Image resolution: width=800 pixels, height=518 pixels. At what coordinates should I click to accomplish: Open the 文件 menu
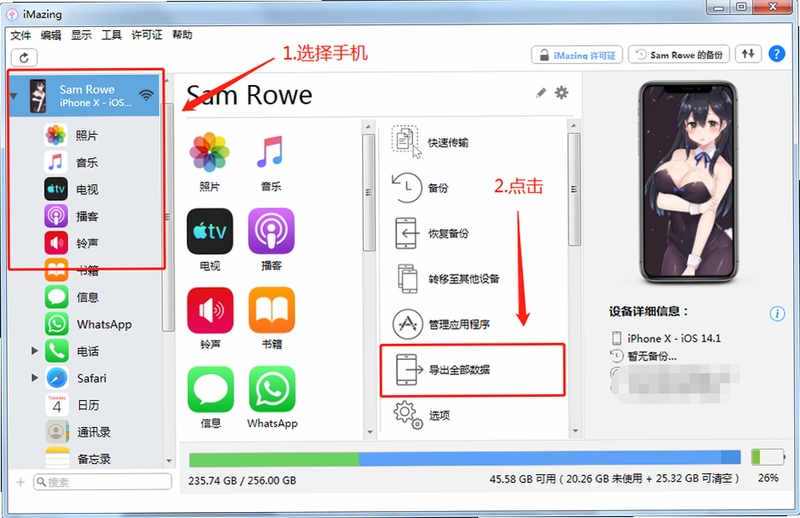pyautogui.click(x=21, y=35)
